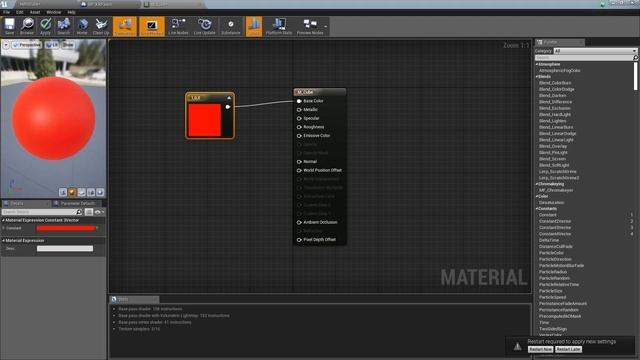This screenshot has height=360, width=640.
Task: Select sphere preview mesh icon
Action: click(72, 192)
